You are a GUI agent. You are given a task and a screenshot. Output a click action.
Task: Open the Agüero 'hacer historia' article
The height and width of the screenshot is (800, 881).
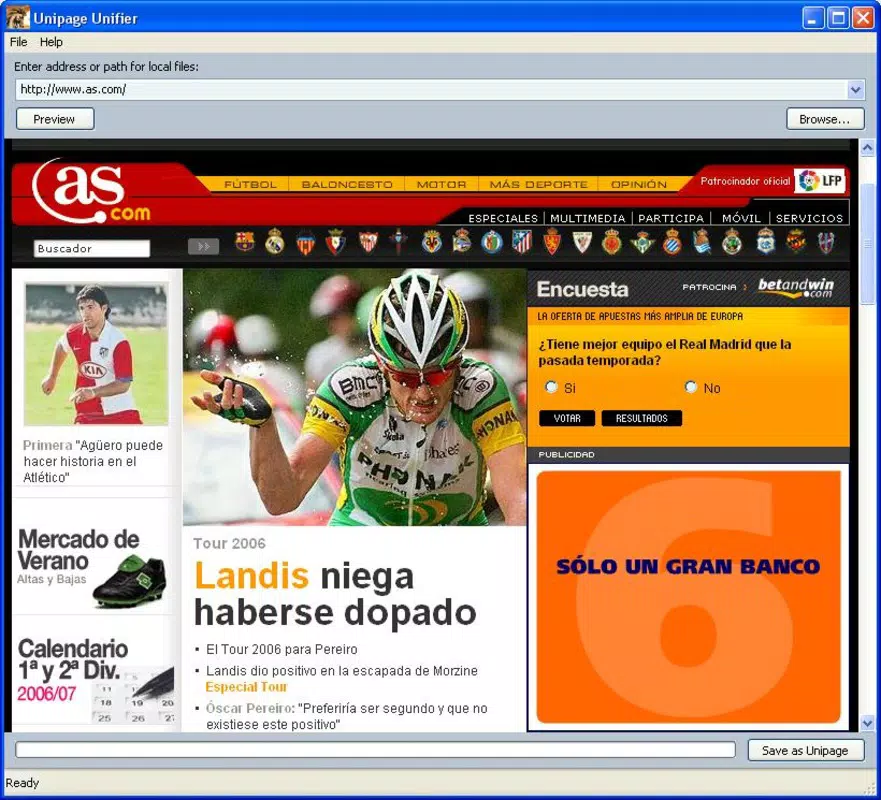click(x=93, y=461)
